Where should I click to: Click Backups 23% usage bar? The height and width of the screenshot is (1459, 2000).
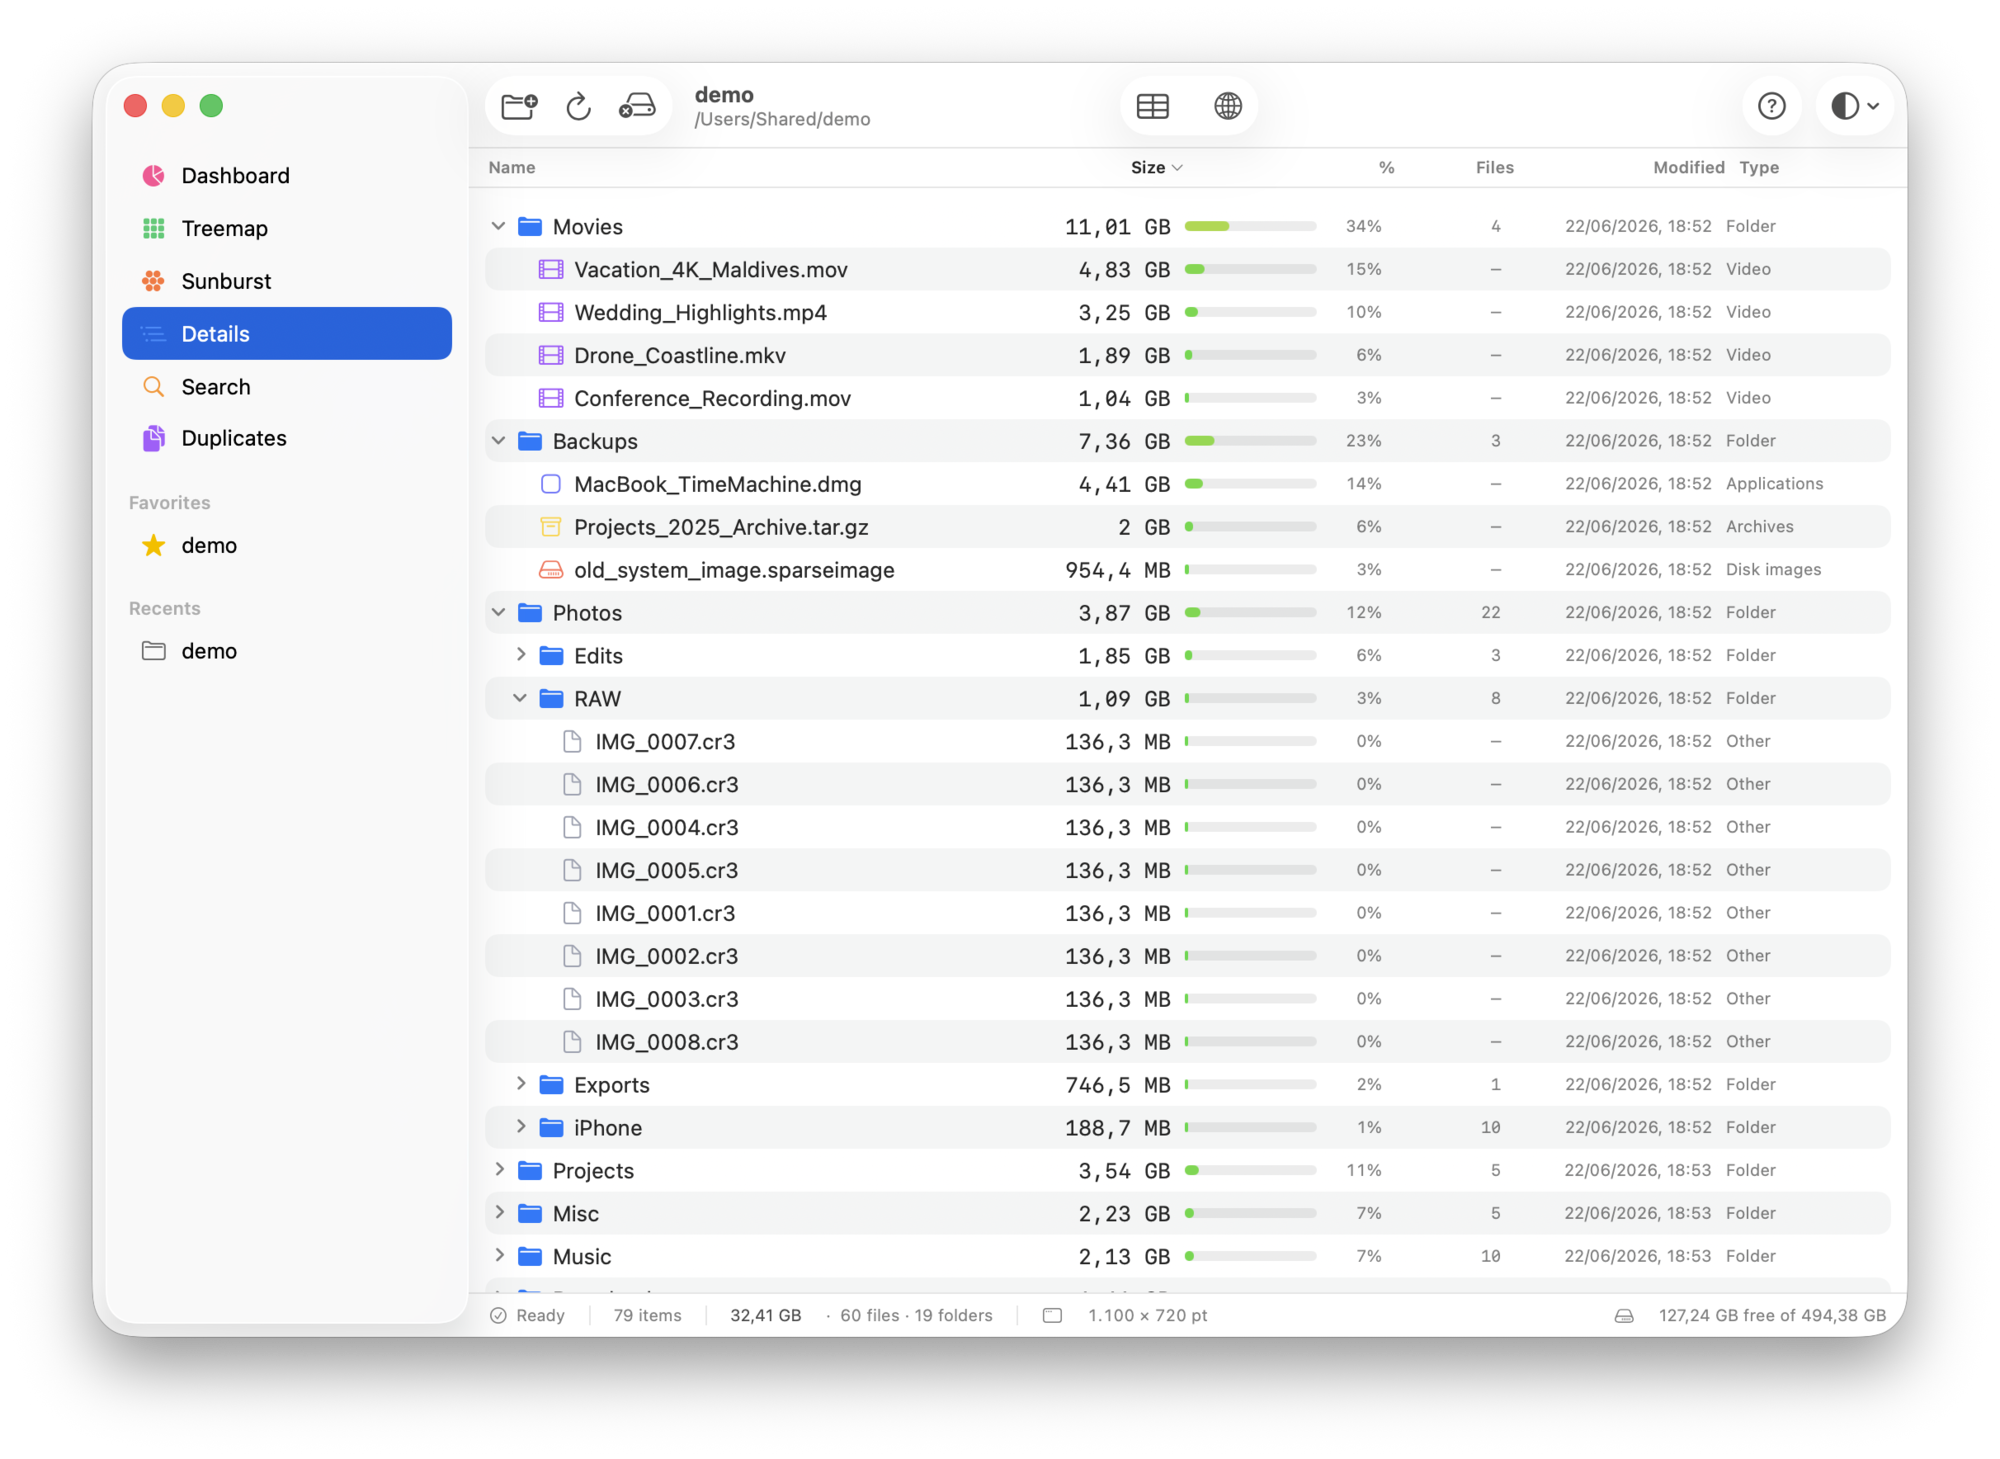1250,441
